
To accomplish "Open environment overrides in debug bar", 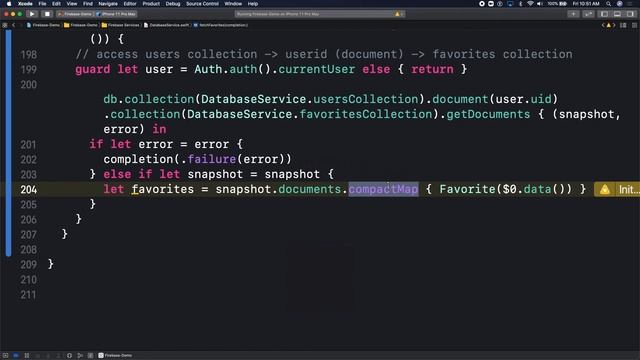I will tap(91, 356).
